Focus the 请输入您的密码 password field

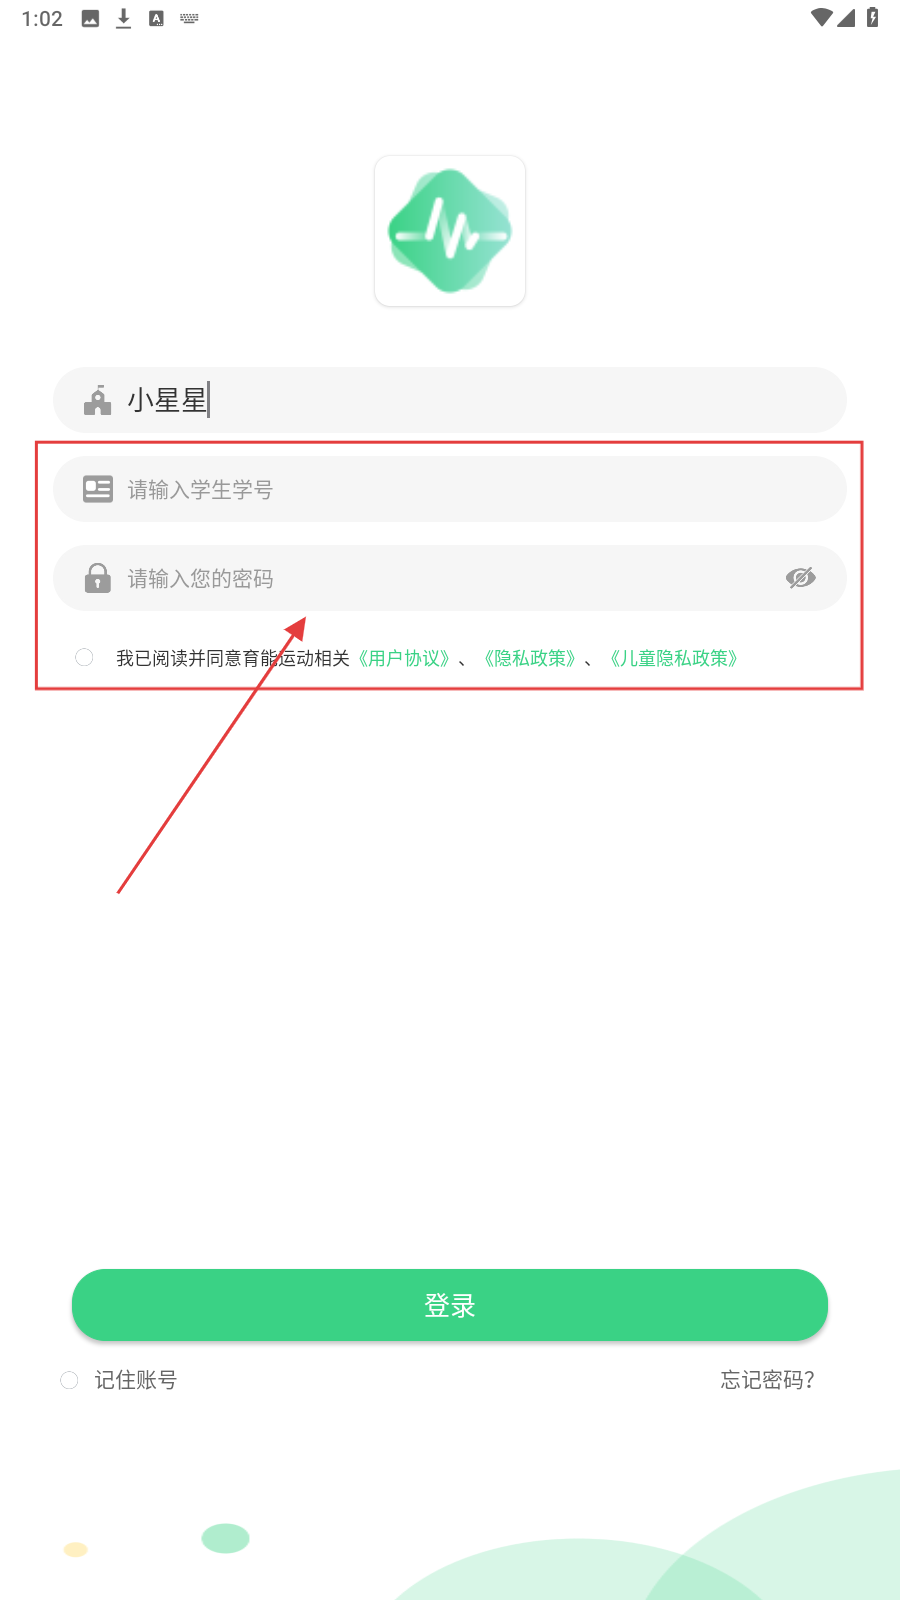point(450,578)
